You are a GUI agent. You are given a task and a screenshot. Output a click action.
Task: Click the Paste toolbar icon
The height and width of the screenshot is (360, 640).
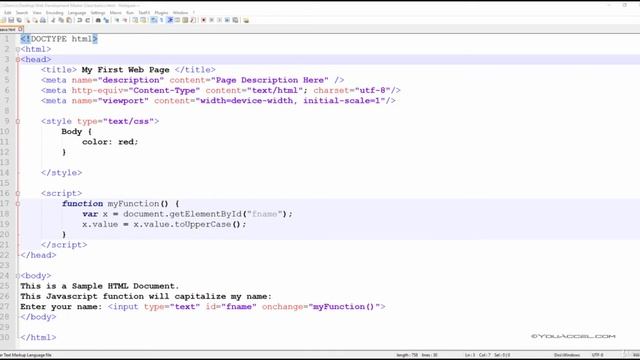coord(69,20)
